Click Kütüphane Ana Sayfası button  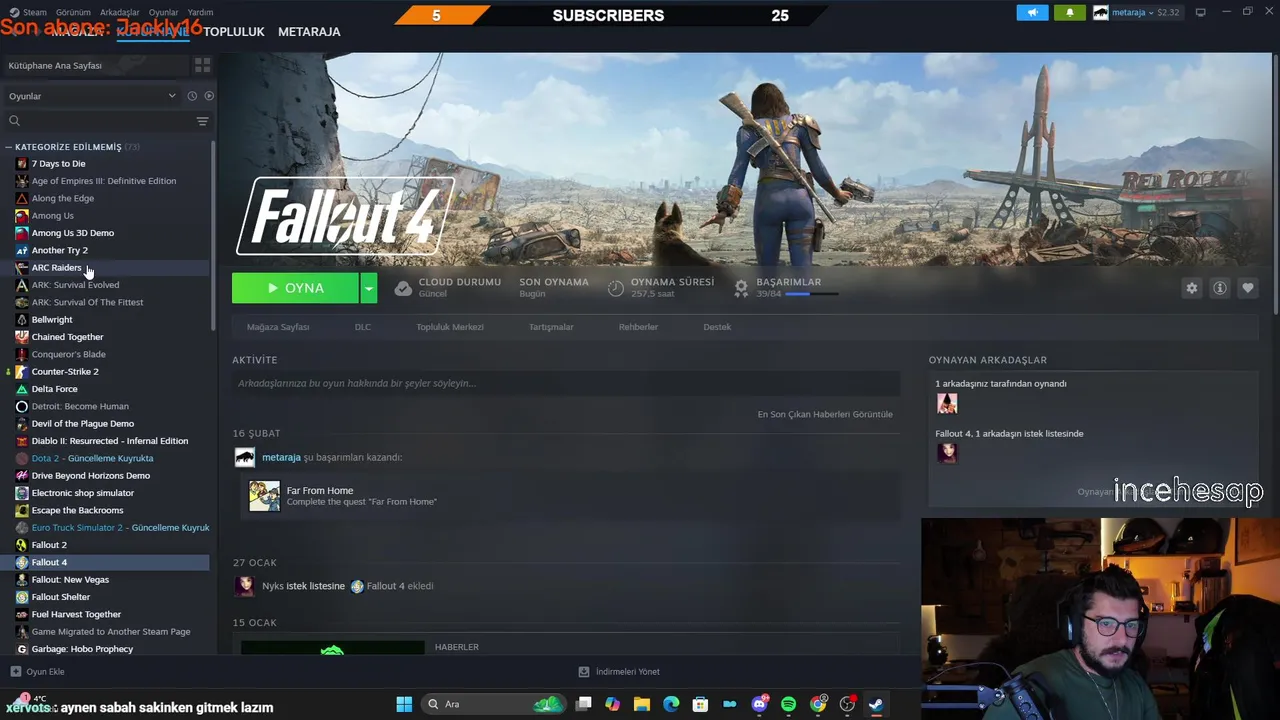(x=97, y=65)
